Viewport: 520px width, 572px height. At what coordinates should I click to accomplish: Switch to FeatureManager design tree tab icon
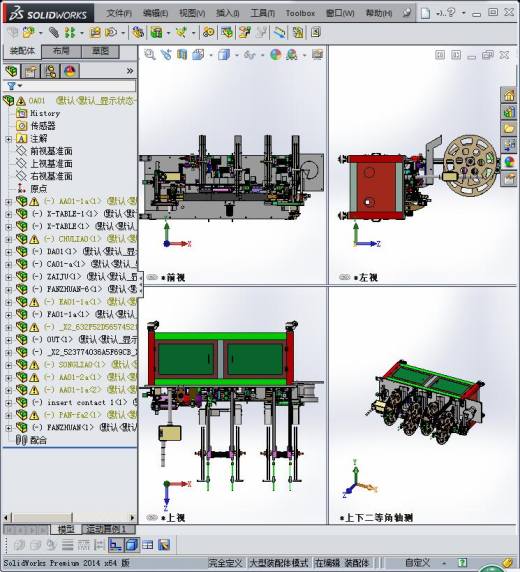[11, 70]
